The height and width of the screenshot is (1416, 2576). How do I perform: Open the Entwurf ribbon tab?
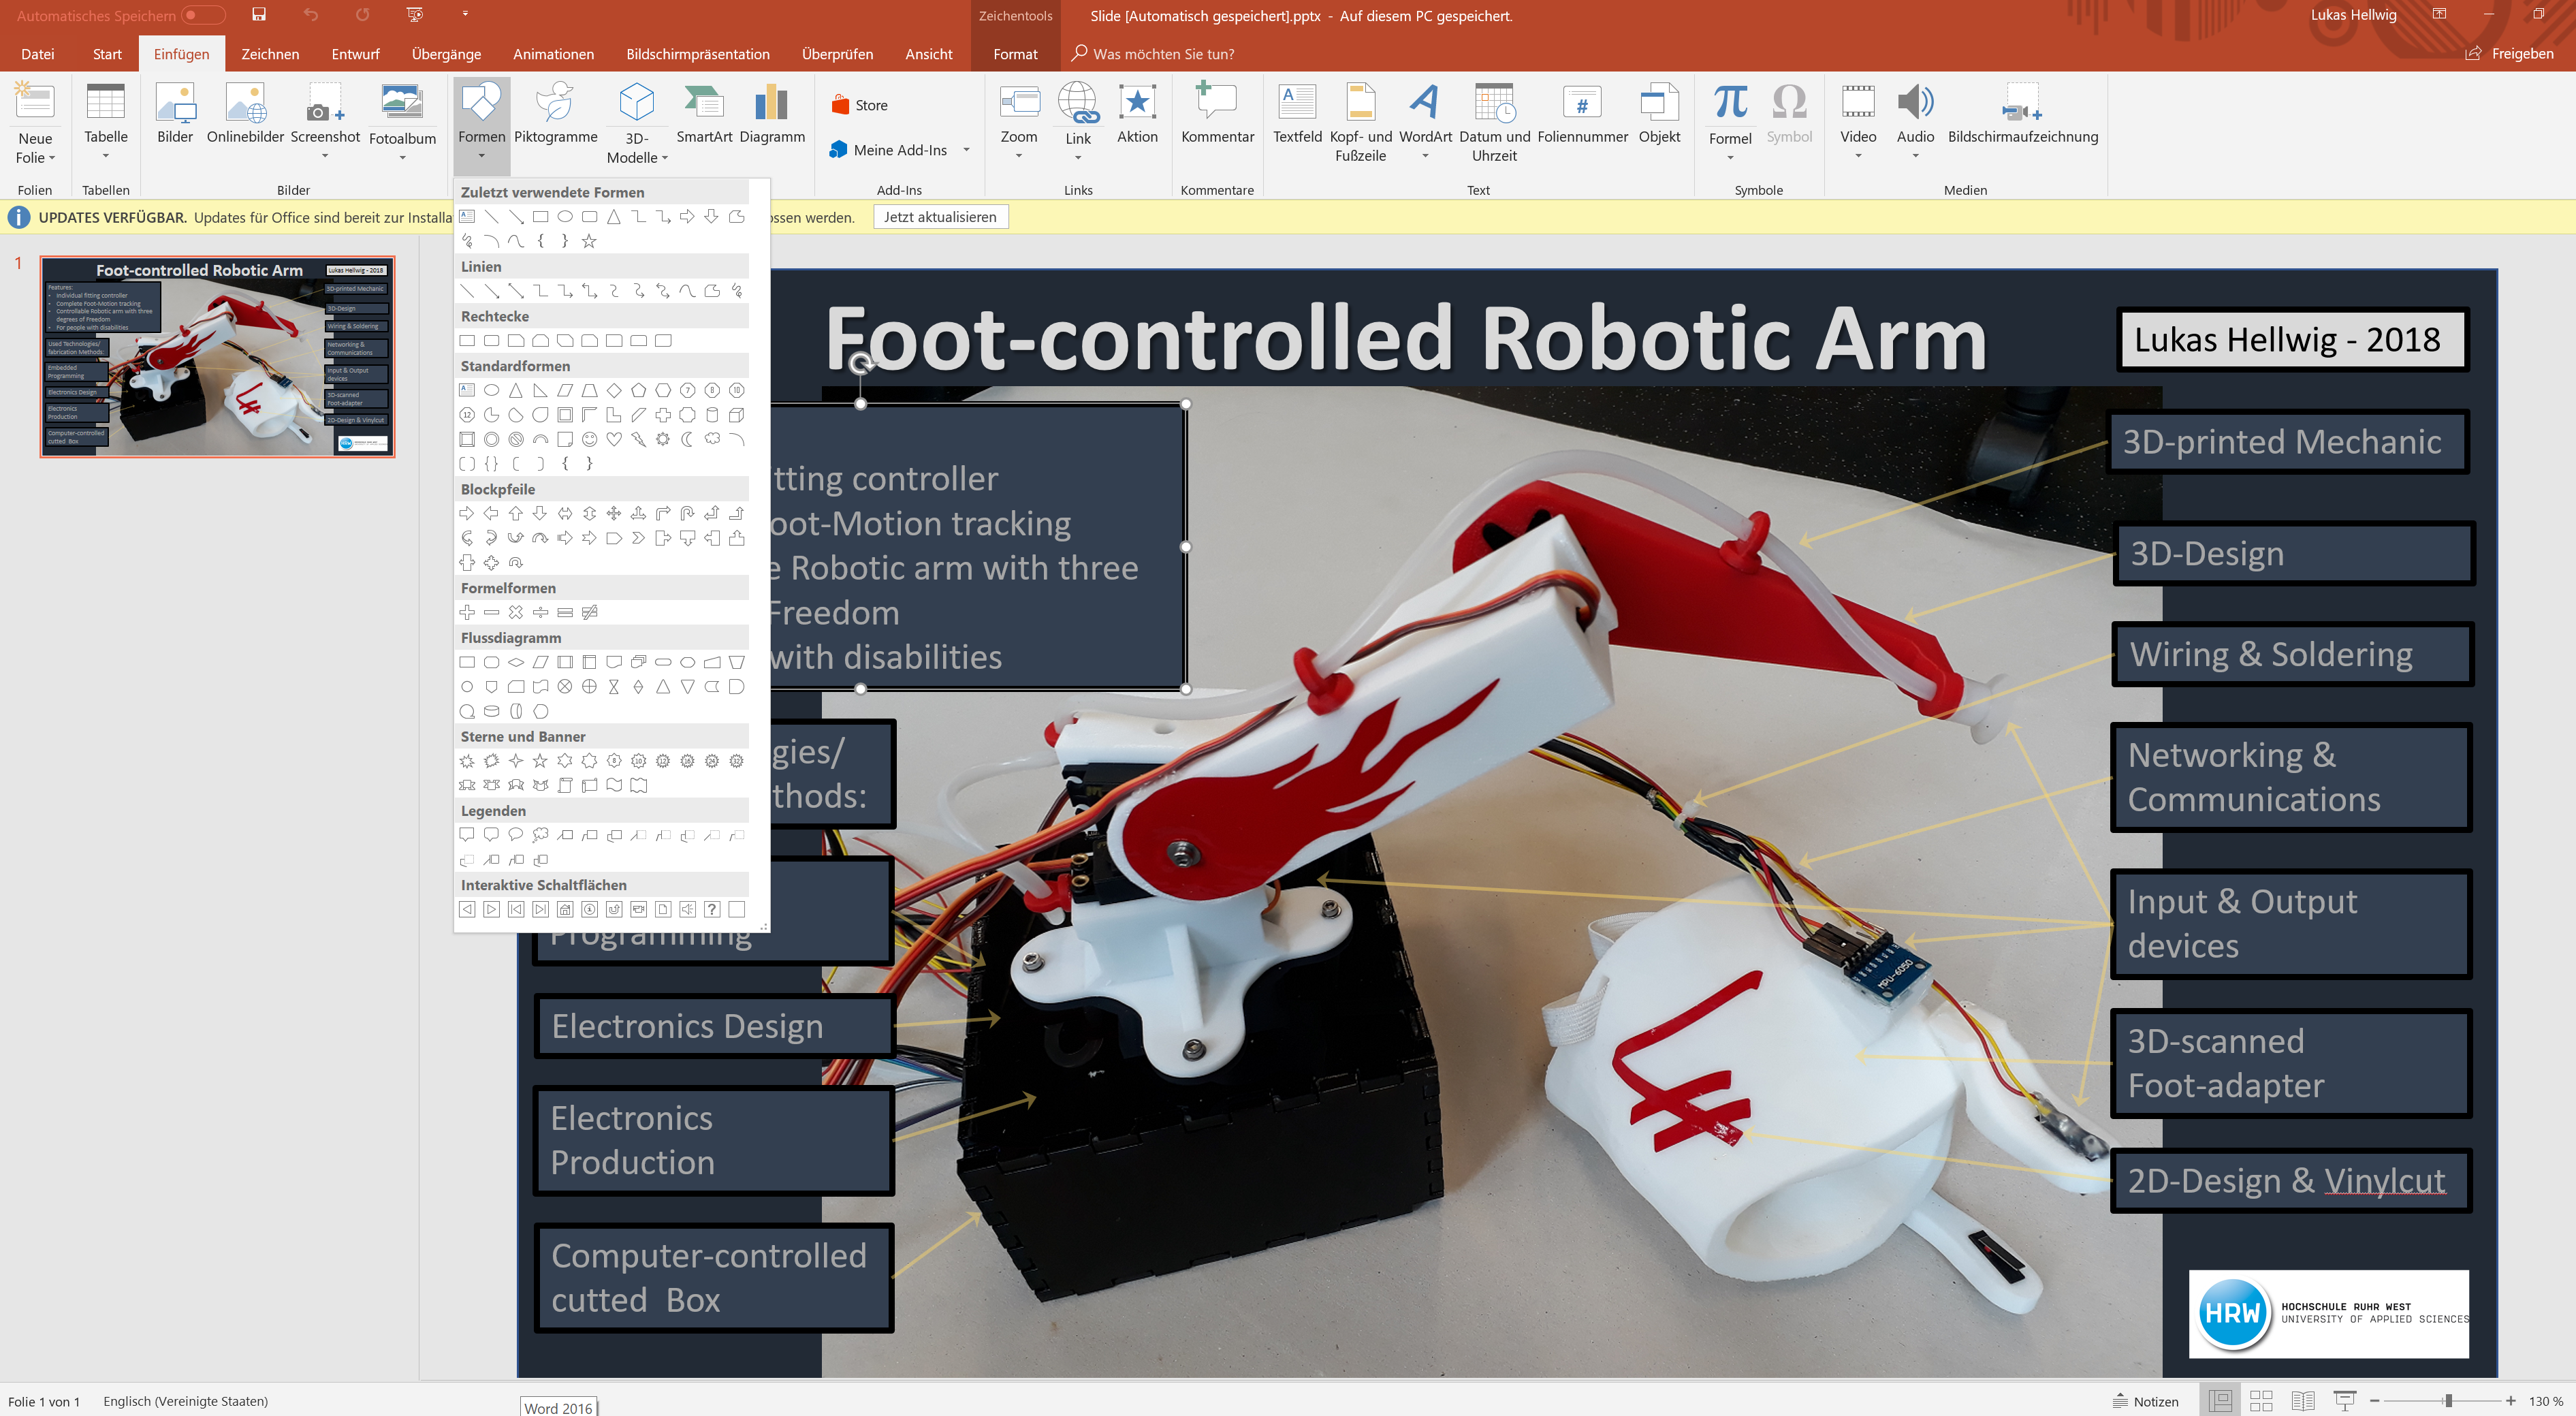click(355, 54)
